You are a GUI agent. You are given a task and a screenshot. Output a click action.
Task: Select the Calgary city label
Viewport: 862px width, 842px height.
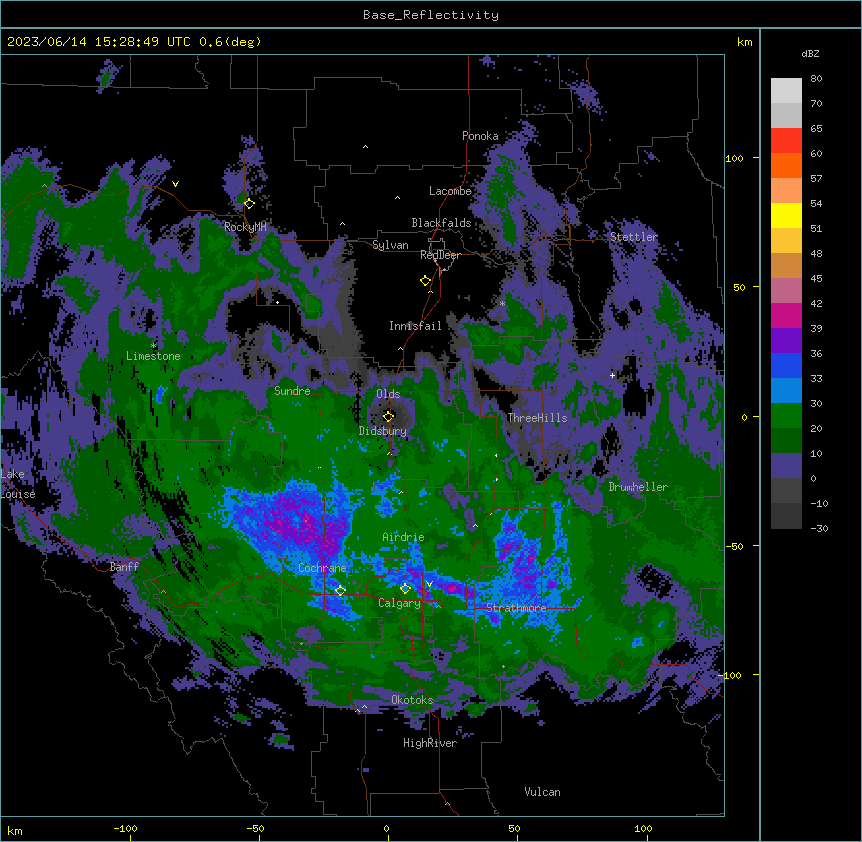tap(399, 603)
